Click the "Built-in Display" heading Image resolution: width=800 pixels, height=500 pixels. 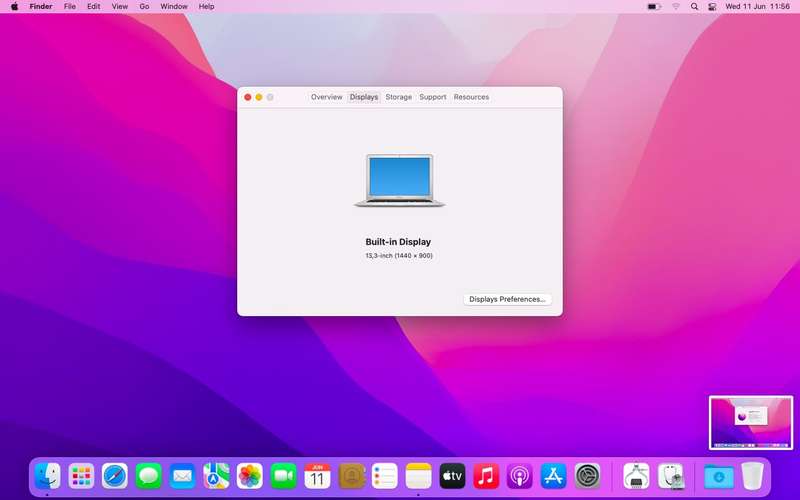pos(398,242)
